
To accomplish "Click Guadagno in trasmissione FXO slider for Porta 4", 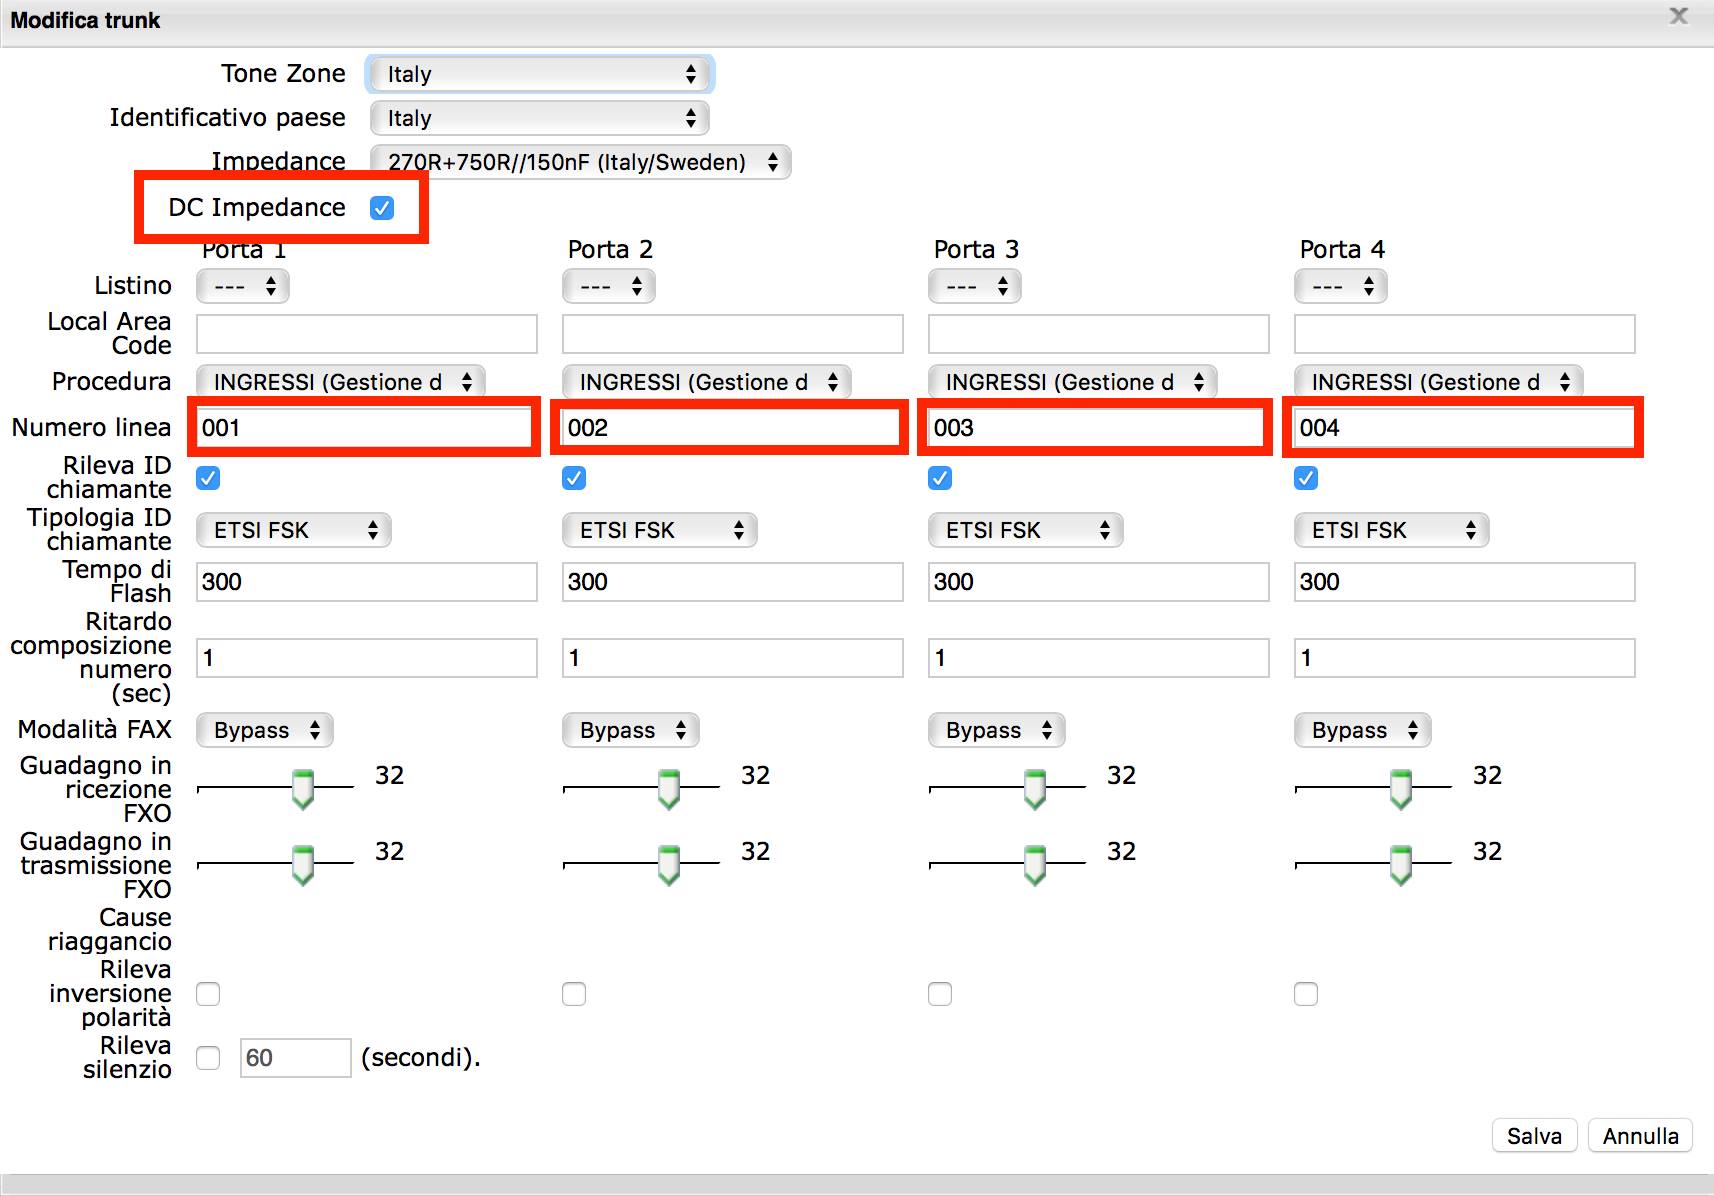I will pos(1400,864).
